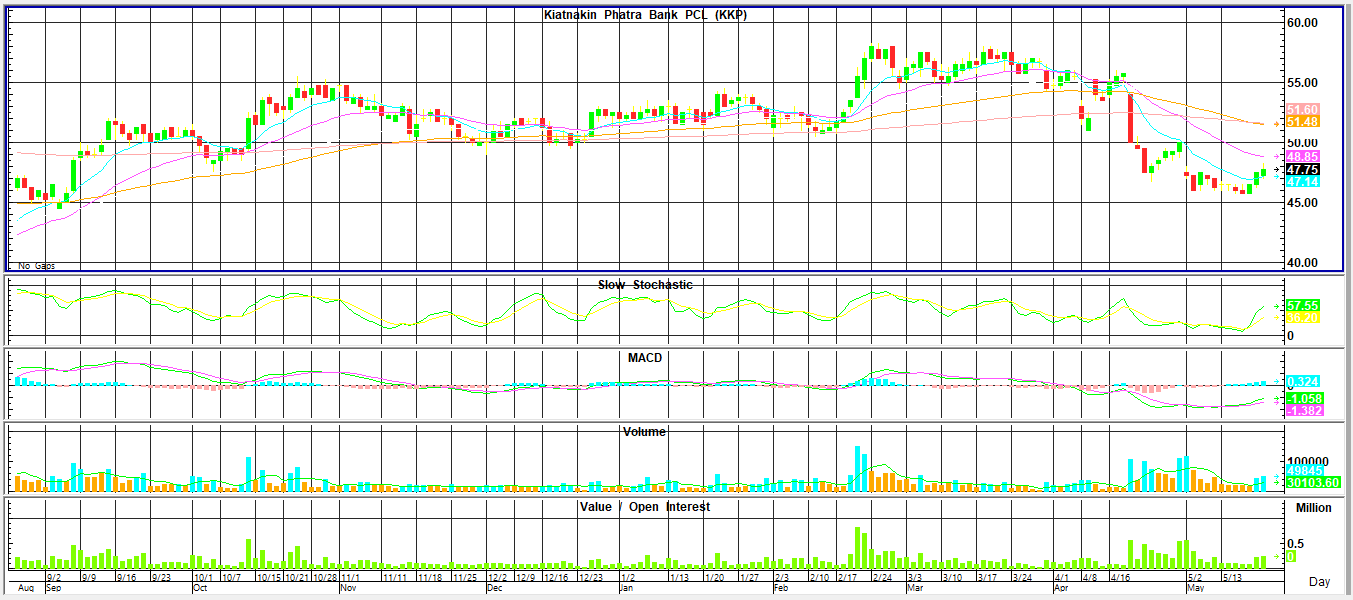Click the May month label
The width and height of the screenshot is (1353, 600).
(1196, 588)
